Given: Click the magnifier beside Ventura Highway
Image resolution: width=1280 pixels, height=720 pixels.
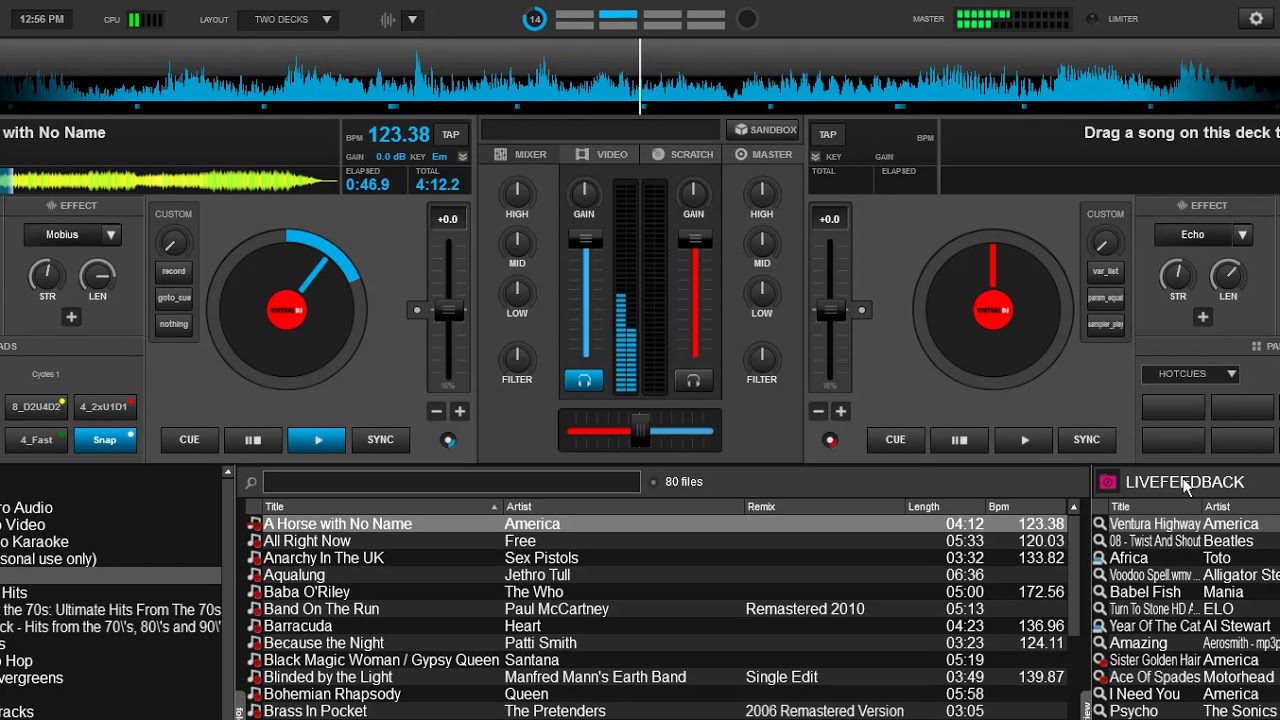Looking at the screenshot, I should point(1100,524).
